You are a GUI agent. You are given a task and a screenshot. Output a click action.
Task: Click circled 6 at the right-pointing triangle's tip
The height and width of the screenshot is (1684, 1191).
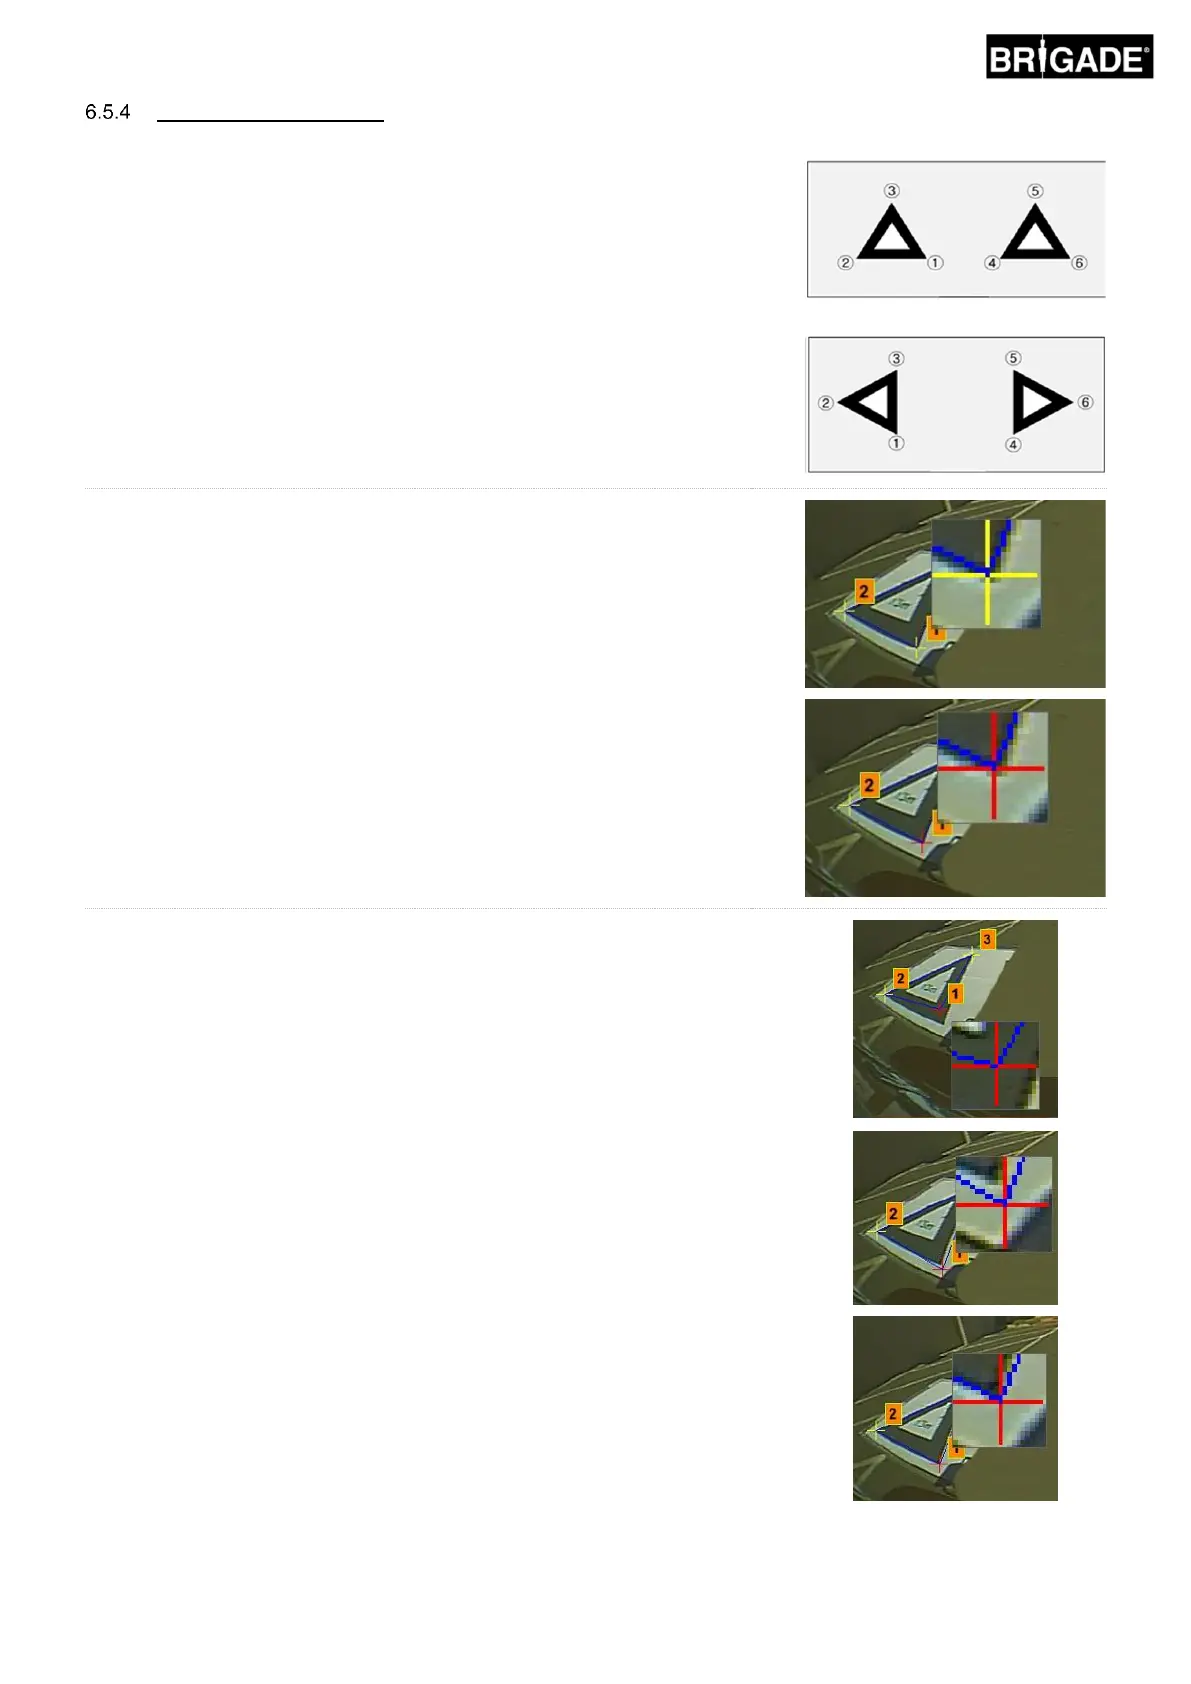pos(1085,402)
